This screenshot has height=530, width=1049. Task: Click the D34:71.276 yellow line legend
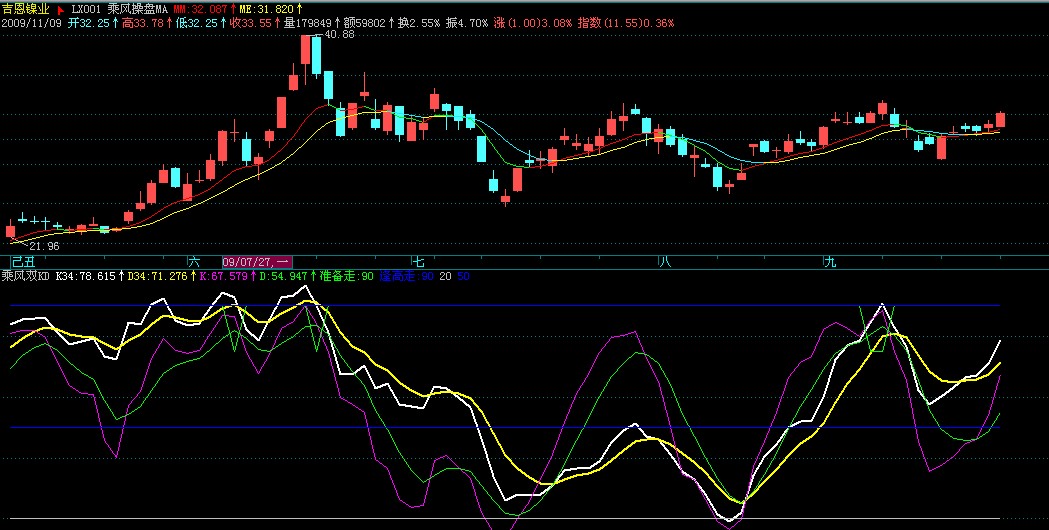click(x=161, y=274)
